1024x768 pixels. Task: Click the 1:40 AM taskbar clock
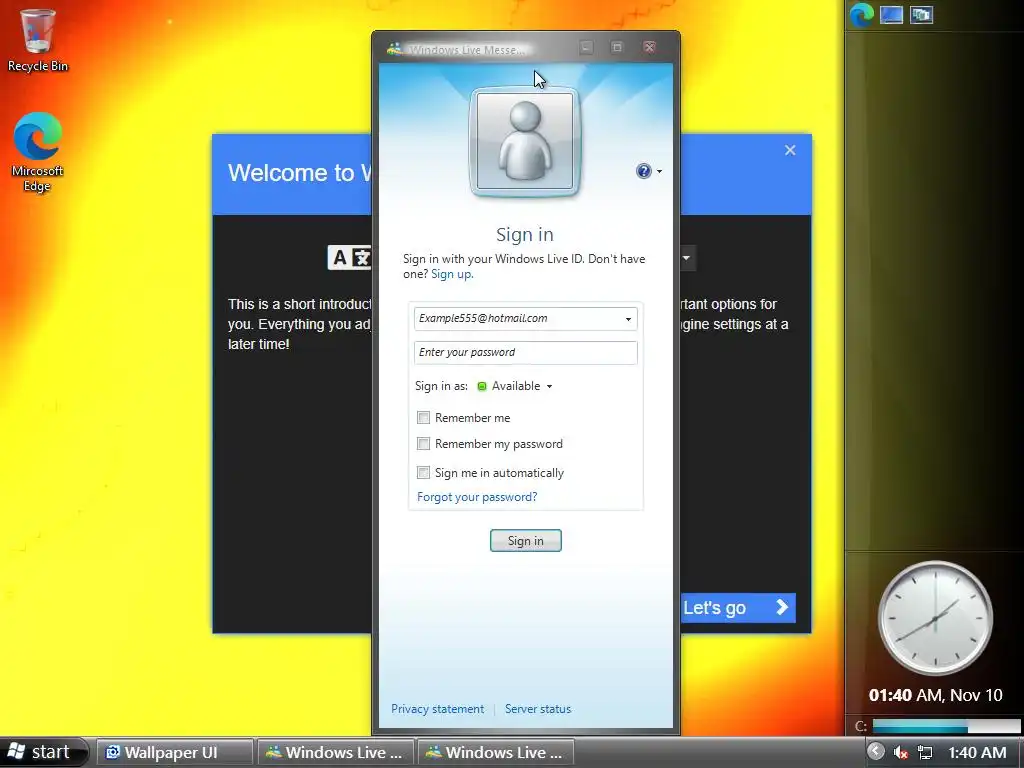pyautogui.click(x=977, y=752)
